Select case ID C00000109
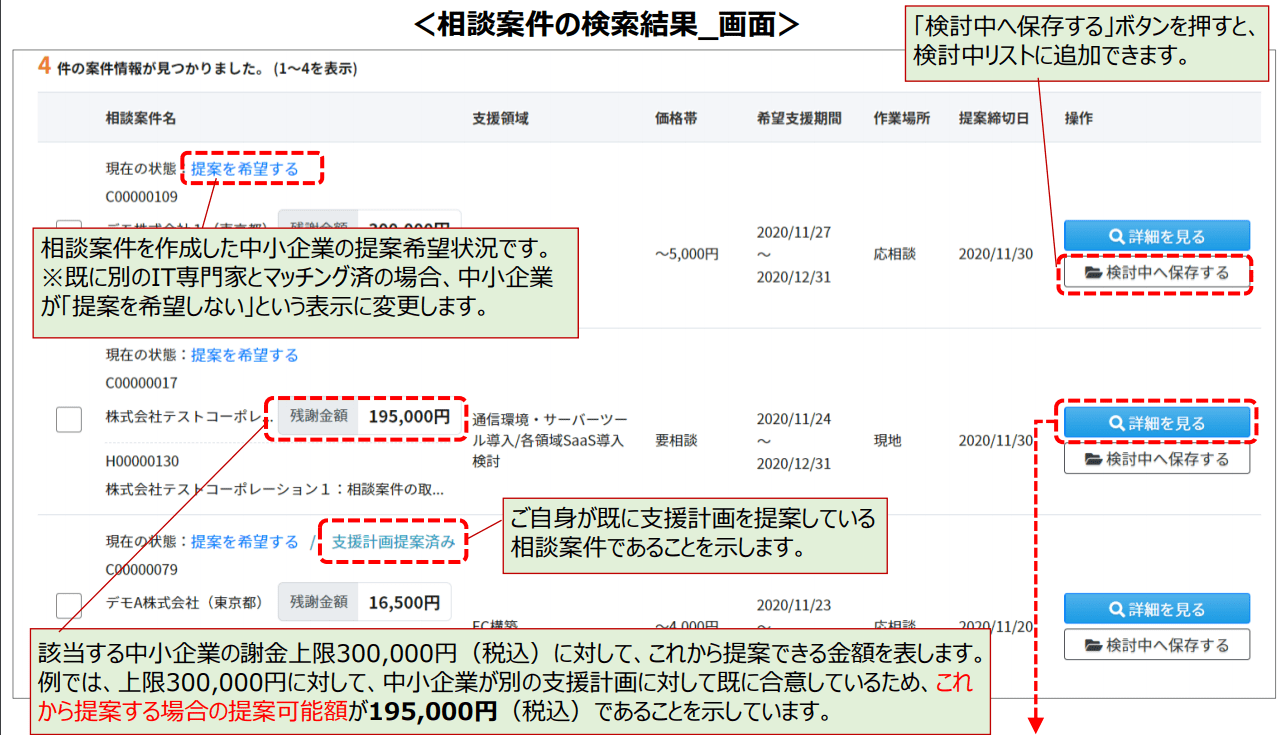This screenshot has height=735, width=1281. [142, 196]
